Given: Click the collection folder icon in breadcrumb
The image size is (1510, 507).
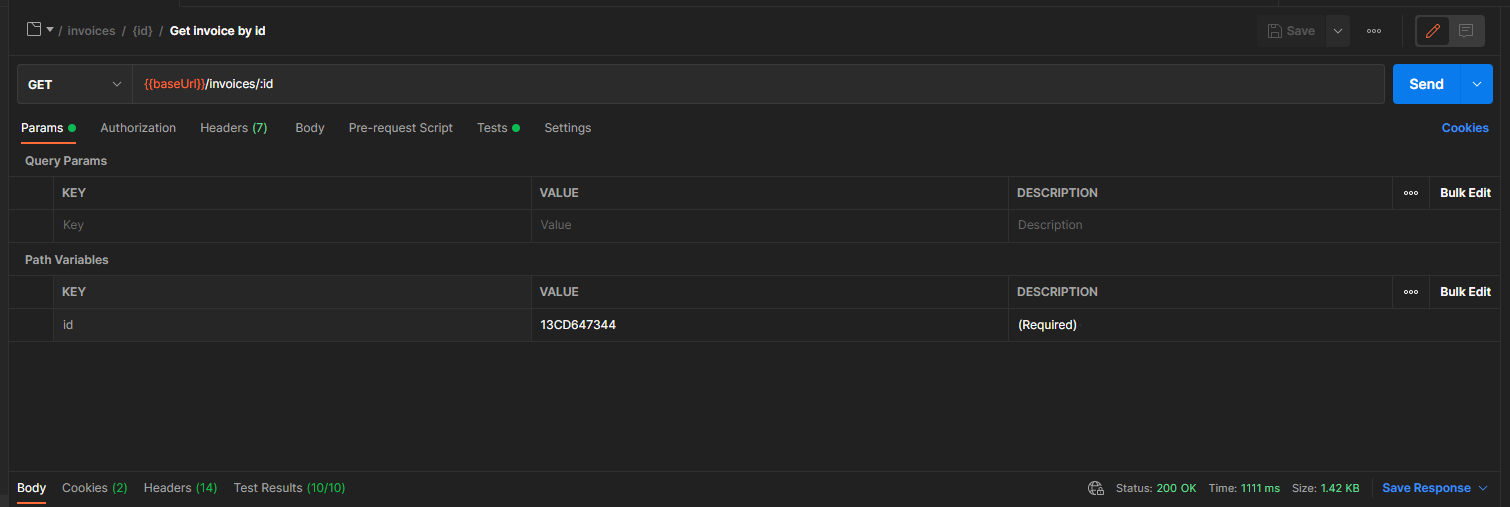Looking at the screenshot, I should [34, 30].
